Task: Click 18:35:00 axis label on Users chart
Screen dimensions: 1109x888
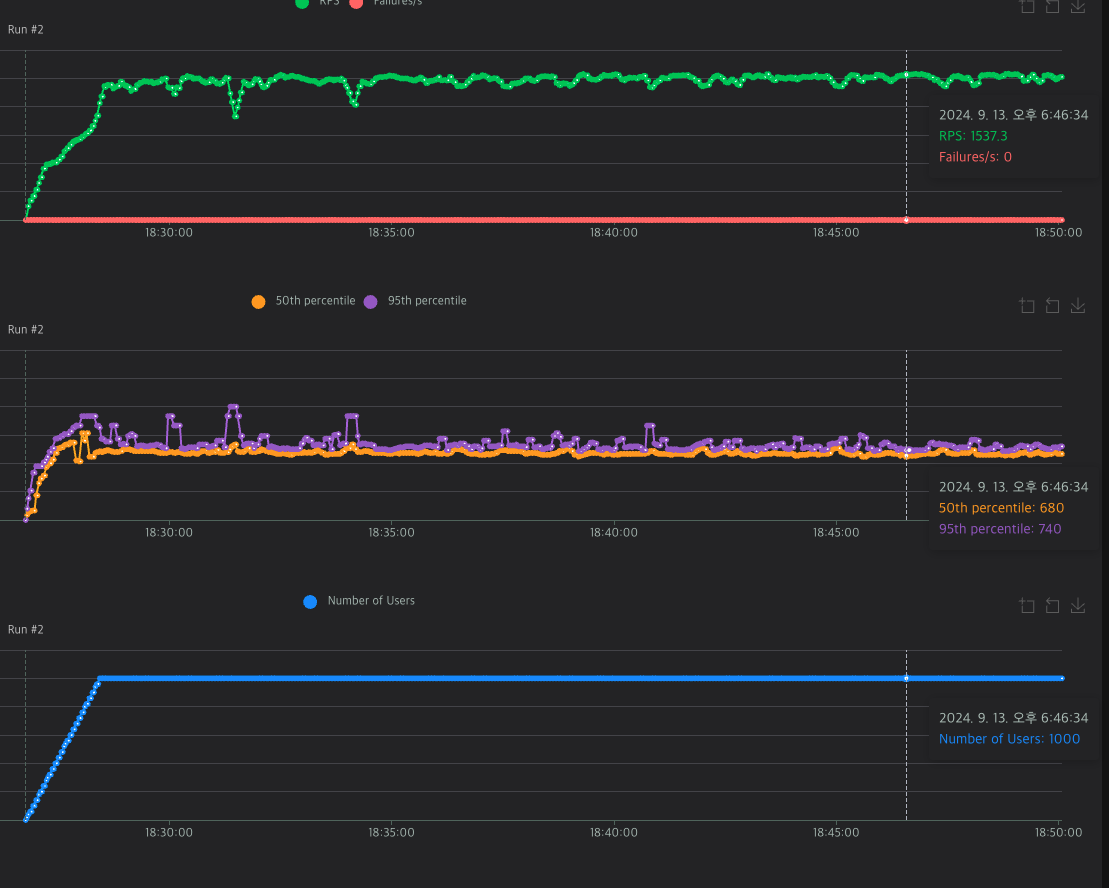Action: 391,832
